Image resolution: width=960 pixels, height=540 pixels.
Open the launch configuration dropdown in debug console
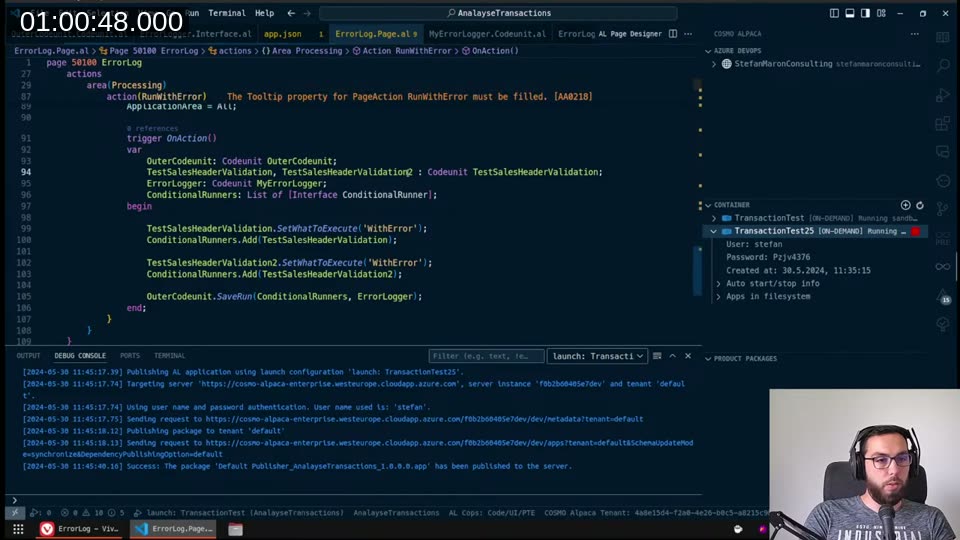point(596,356)
